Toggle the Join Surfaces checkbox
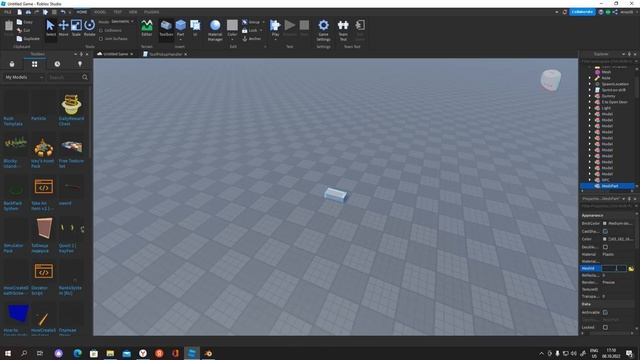 pos(101,39)
